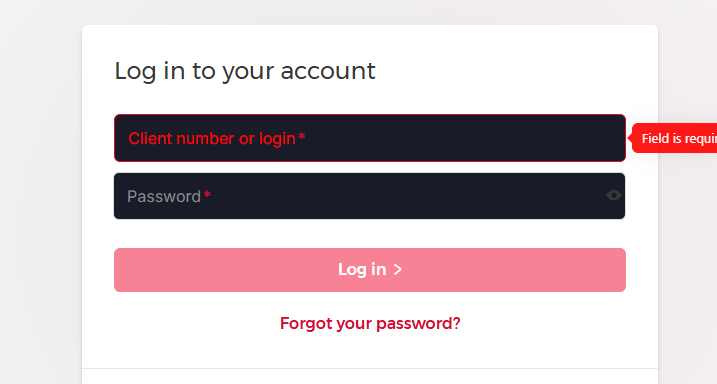The image size is (717, 384).
Task: Click blank white area below the password link
Action: (369, 350)
